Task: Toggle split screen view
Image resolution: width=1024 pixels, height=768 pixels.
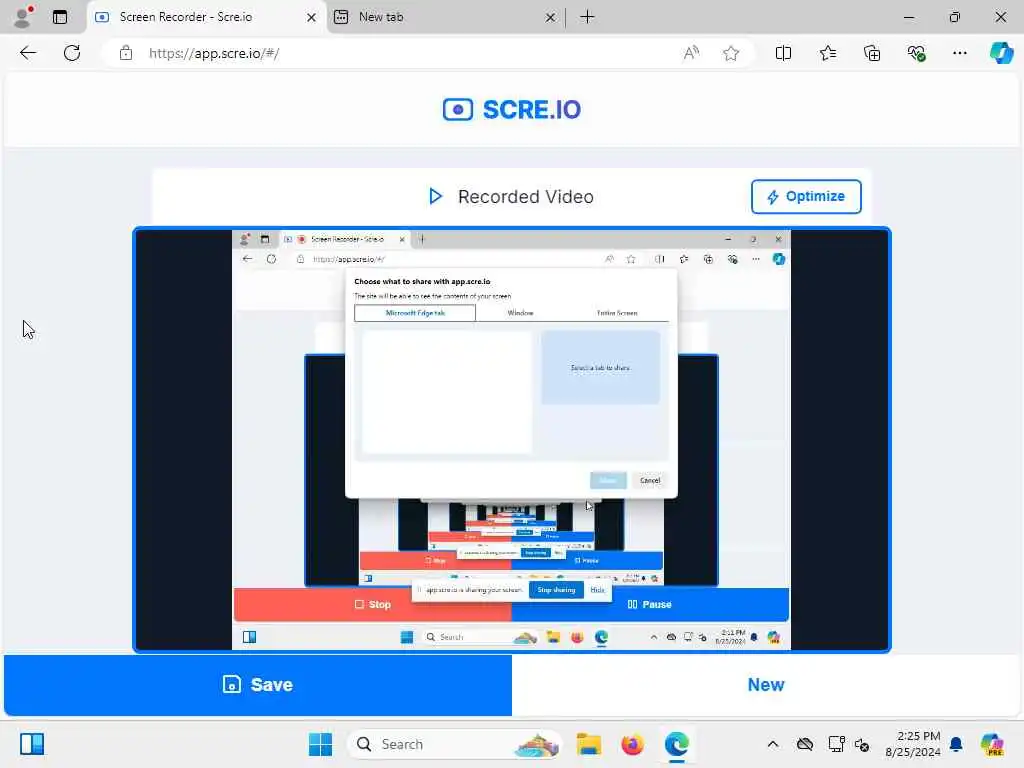Action: pos(783,53)
